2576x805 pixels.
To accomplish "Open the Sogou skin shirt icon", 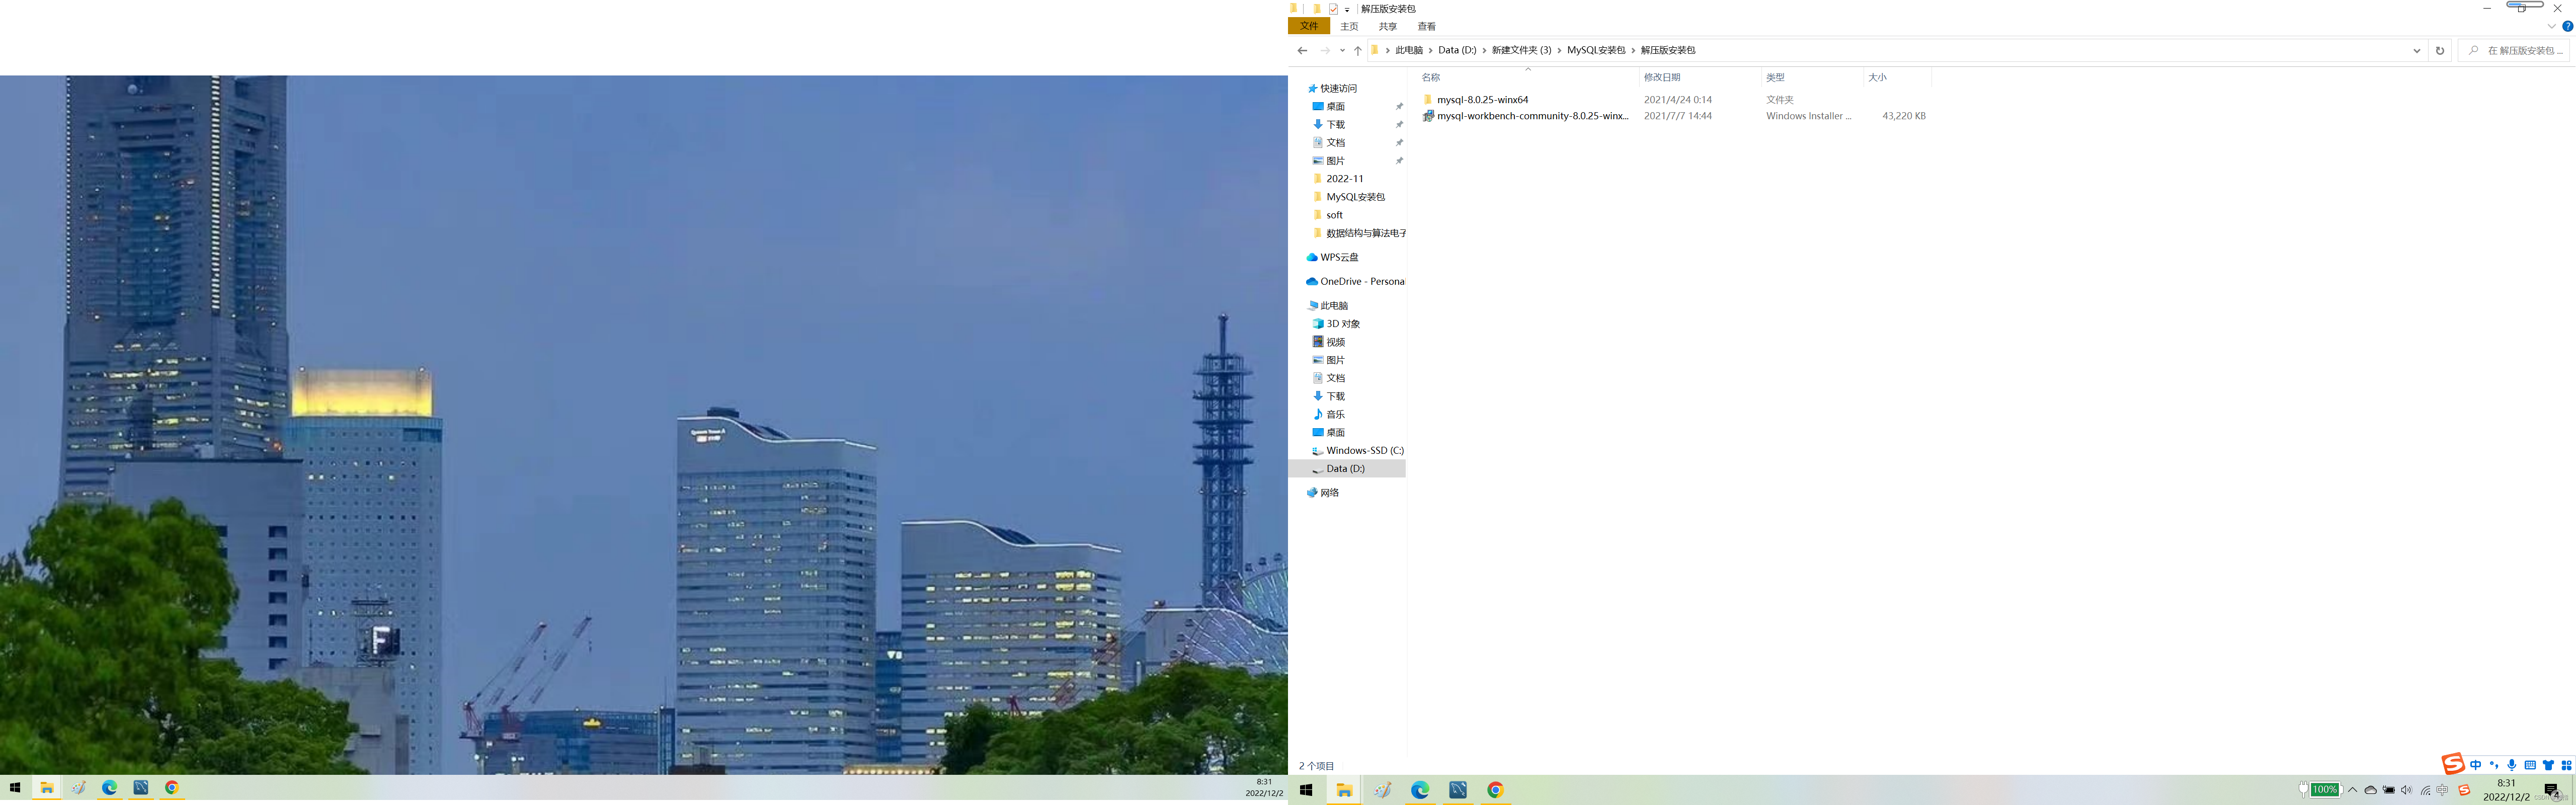I will point(2547,765).
